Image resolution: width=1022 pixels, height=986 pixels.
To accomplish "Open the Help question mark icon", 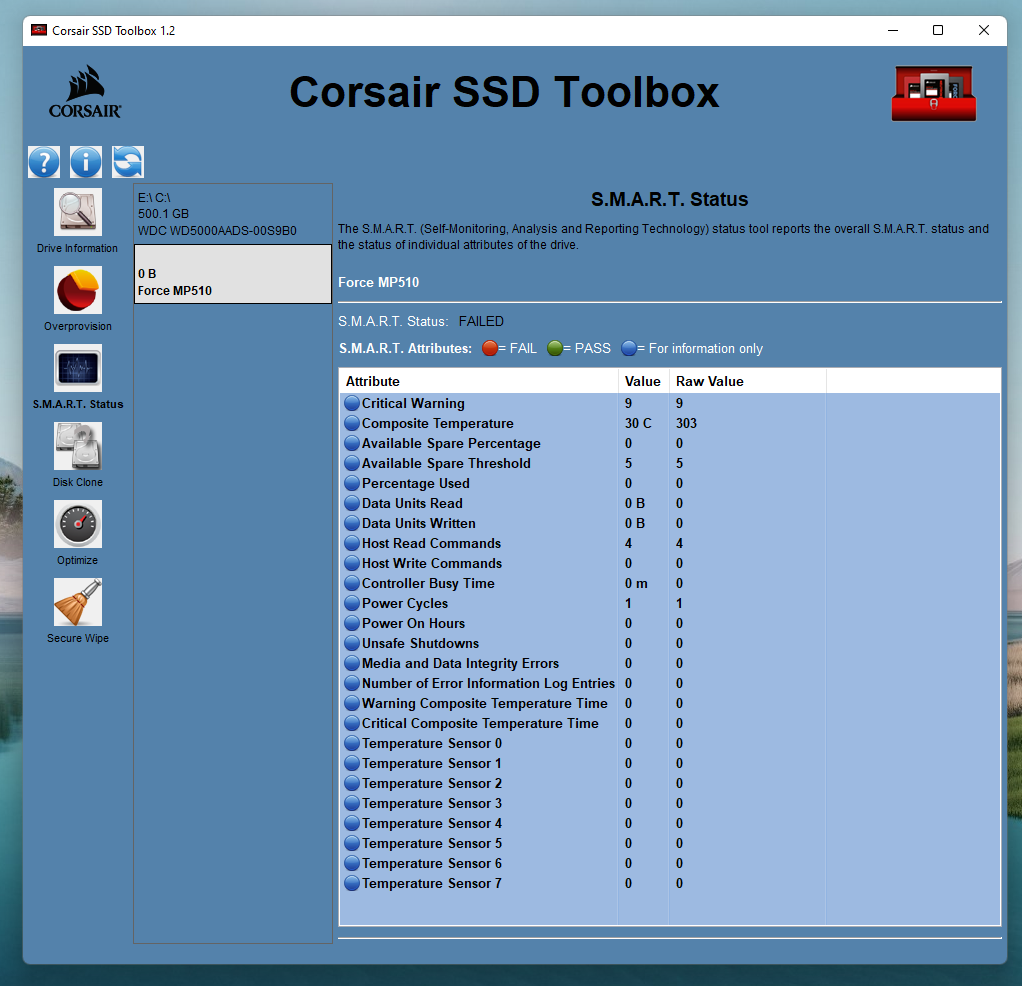I will click(44, 162).
